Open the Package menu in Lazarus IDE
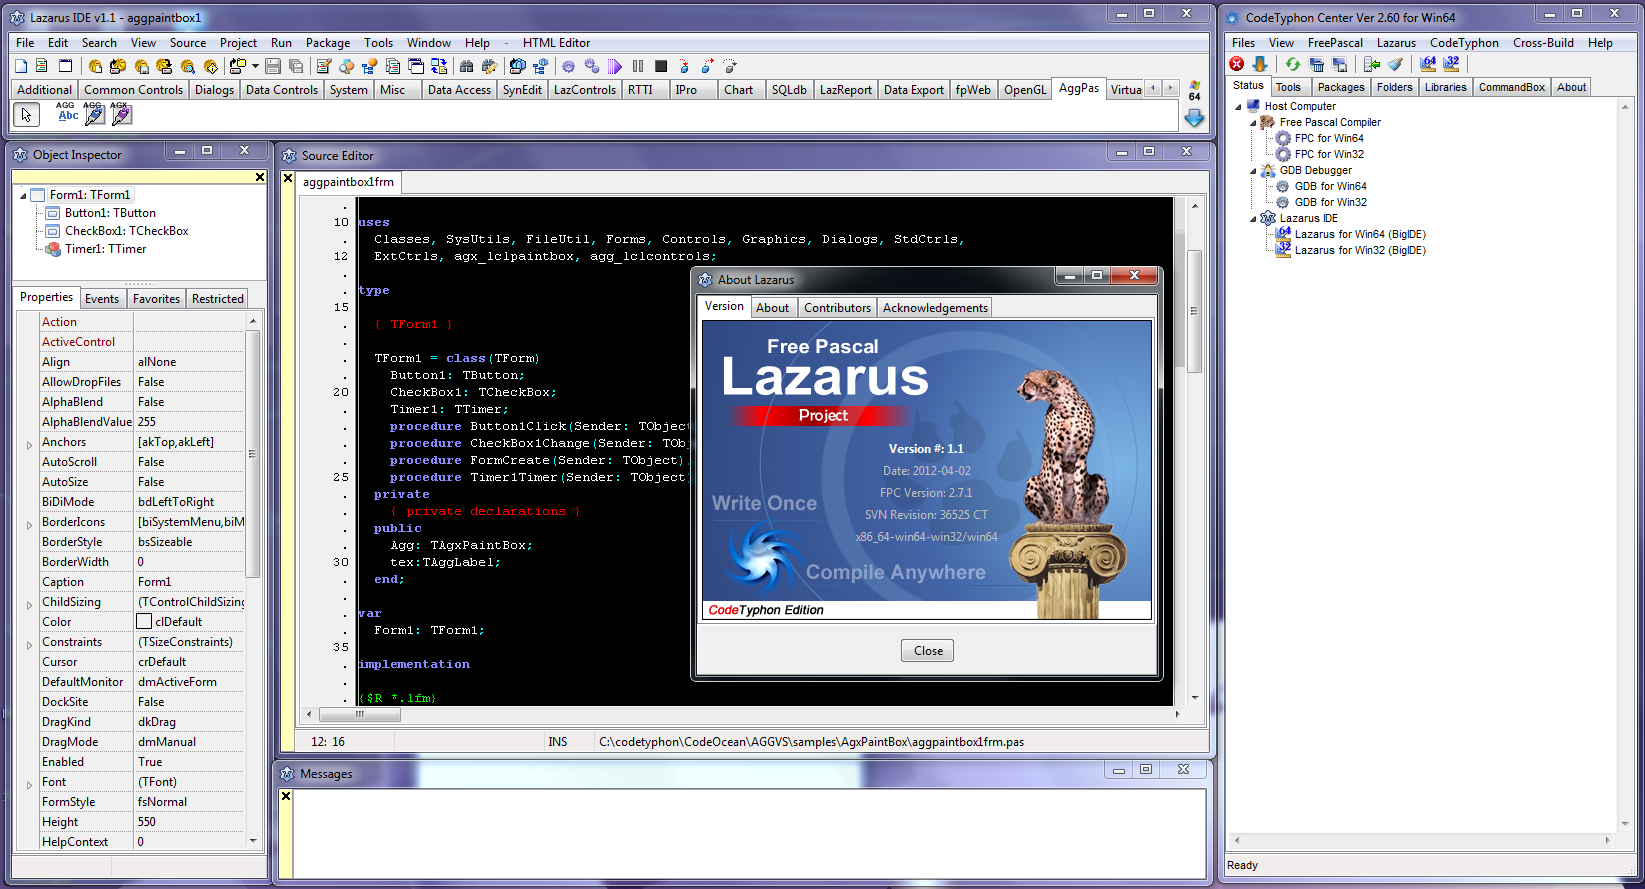Image resolution: width=1645 pixels, height=889 pixels. click(328, 43)
